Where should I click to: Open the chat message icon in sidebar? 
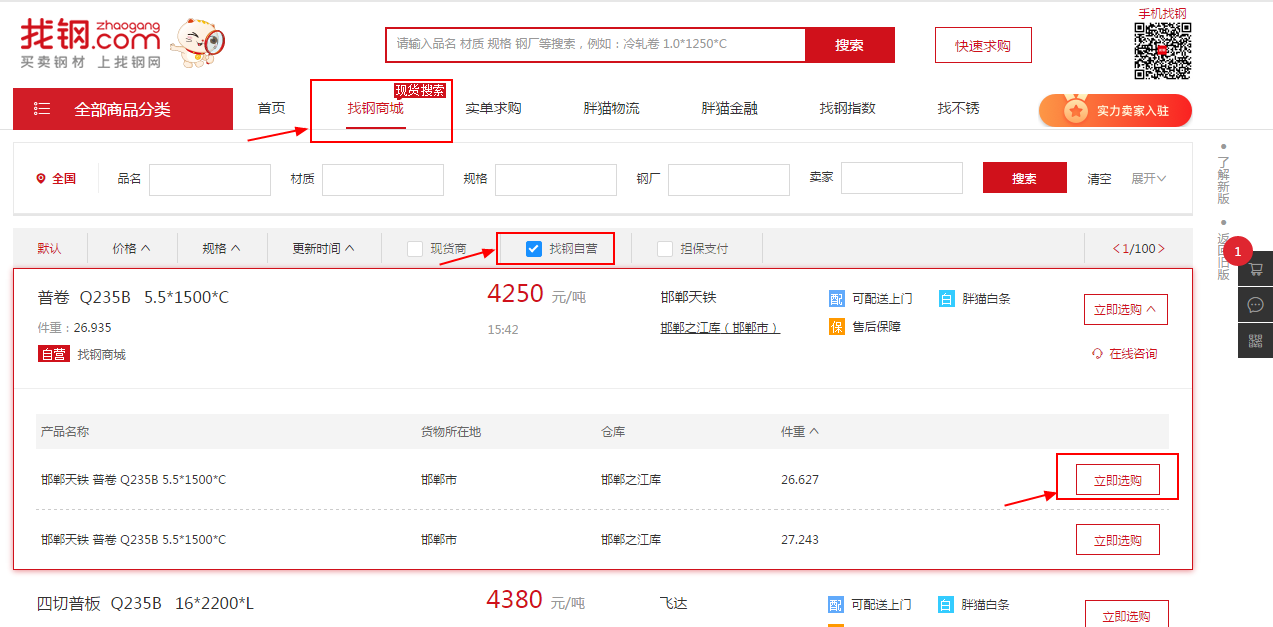(1255, 305)
